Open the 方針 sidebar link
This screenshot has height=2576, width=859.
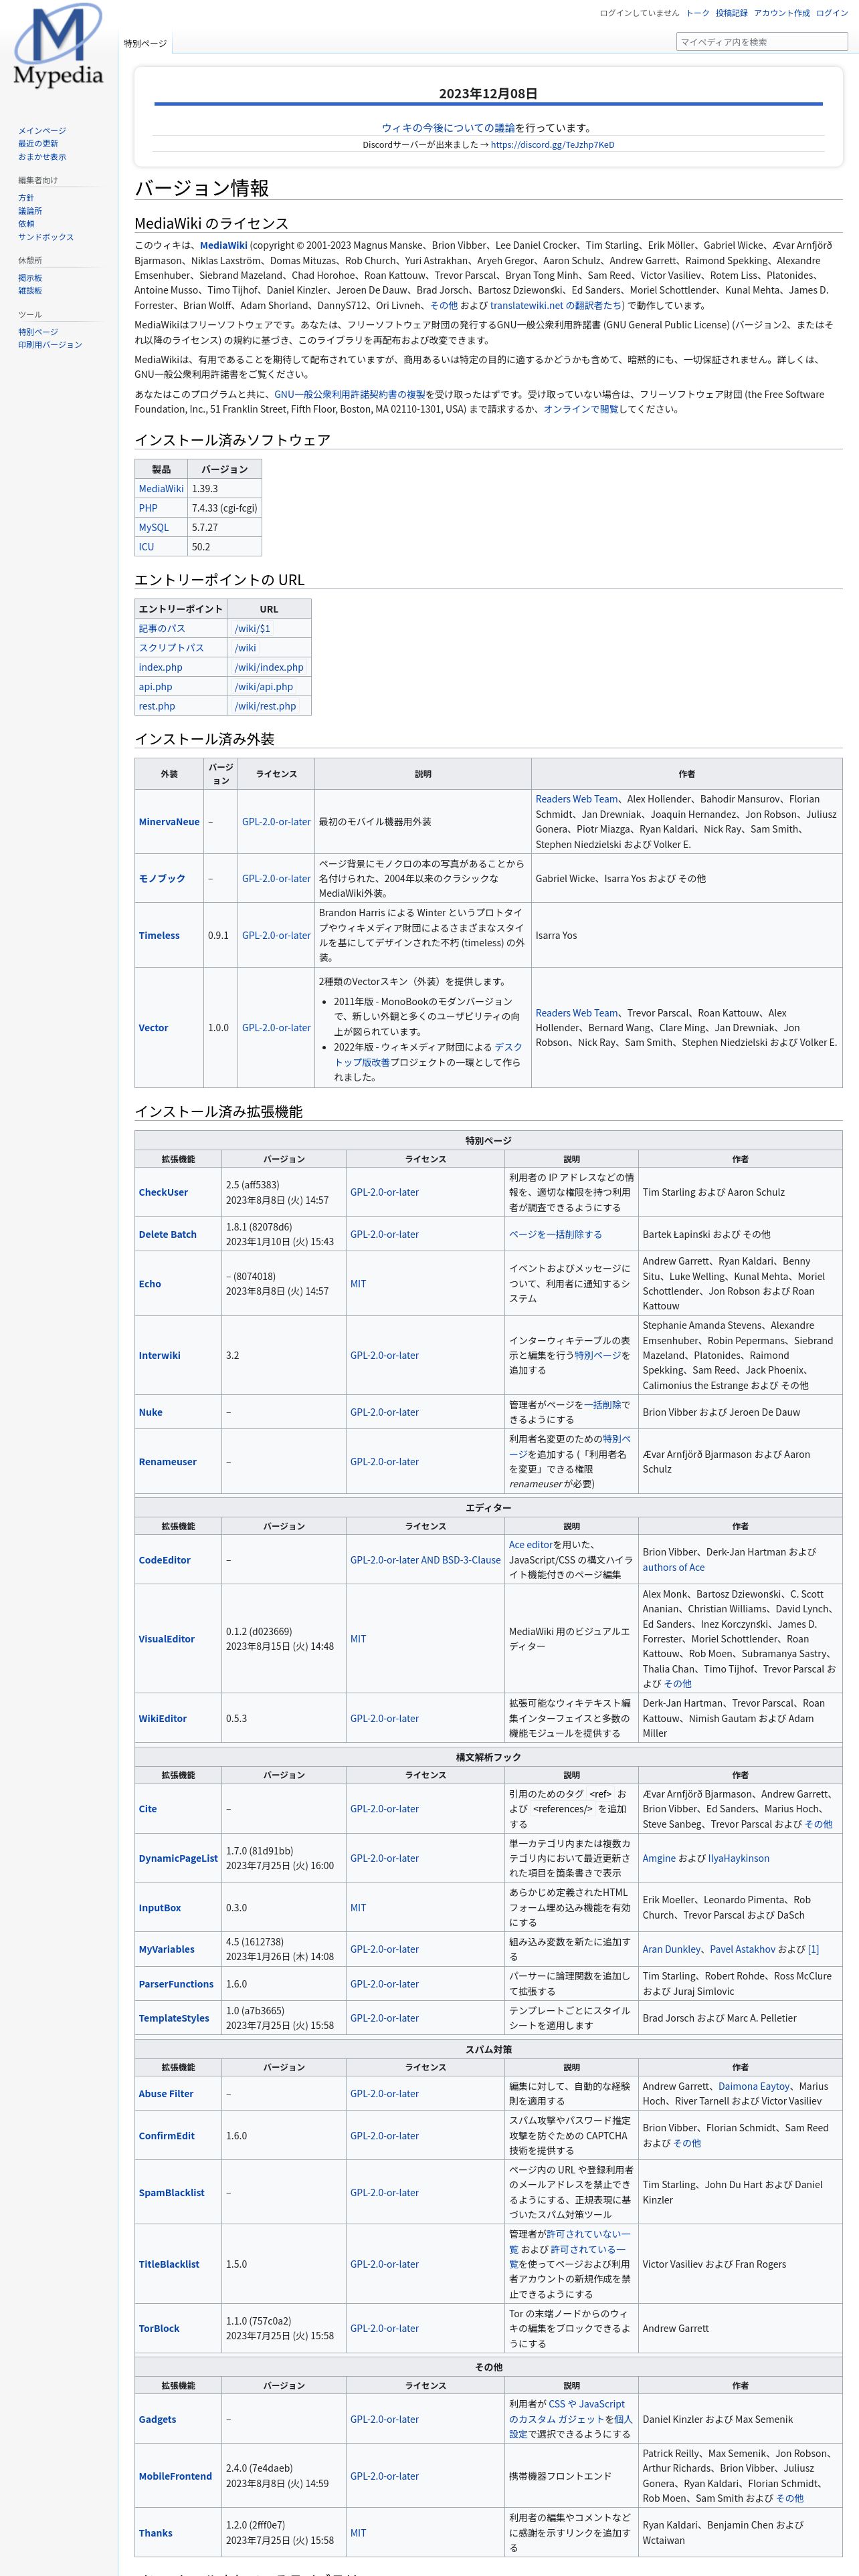tap(26, 198)
